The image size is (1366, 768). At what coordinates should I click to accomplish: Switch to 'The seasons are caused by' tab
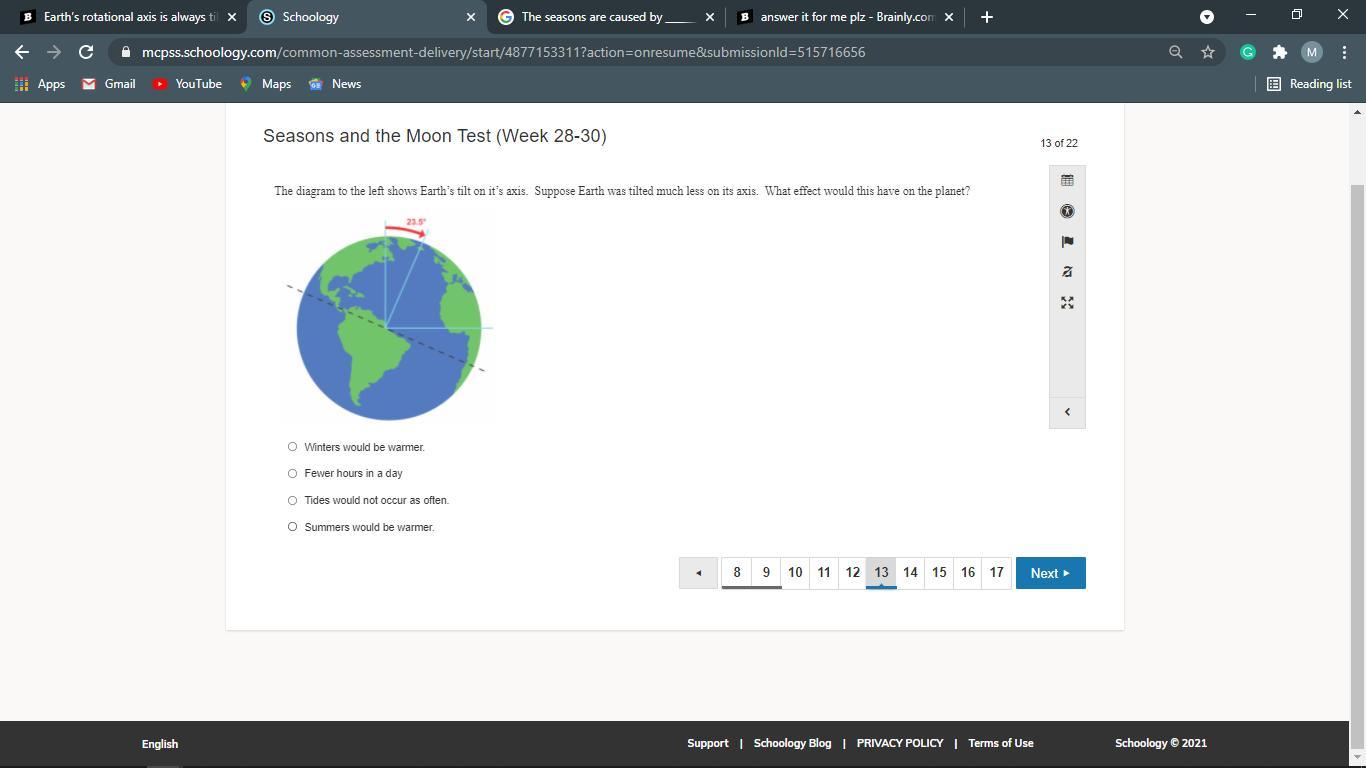pyautogui.click(x=605, y=17)
